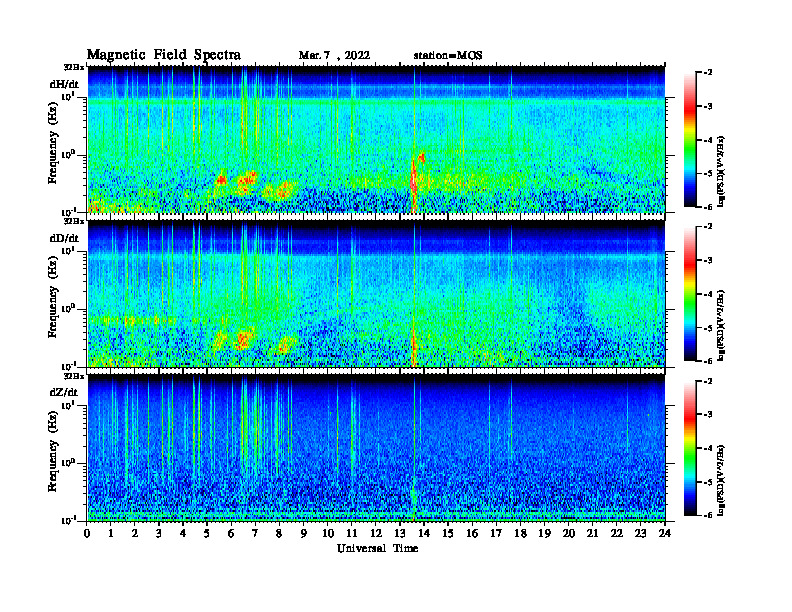Click the vertical spike near 13.5 UT in dZ/dt spectrogram
The image size is (792, 612).
point(414,449)
